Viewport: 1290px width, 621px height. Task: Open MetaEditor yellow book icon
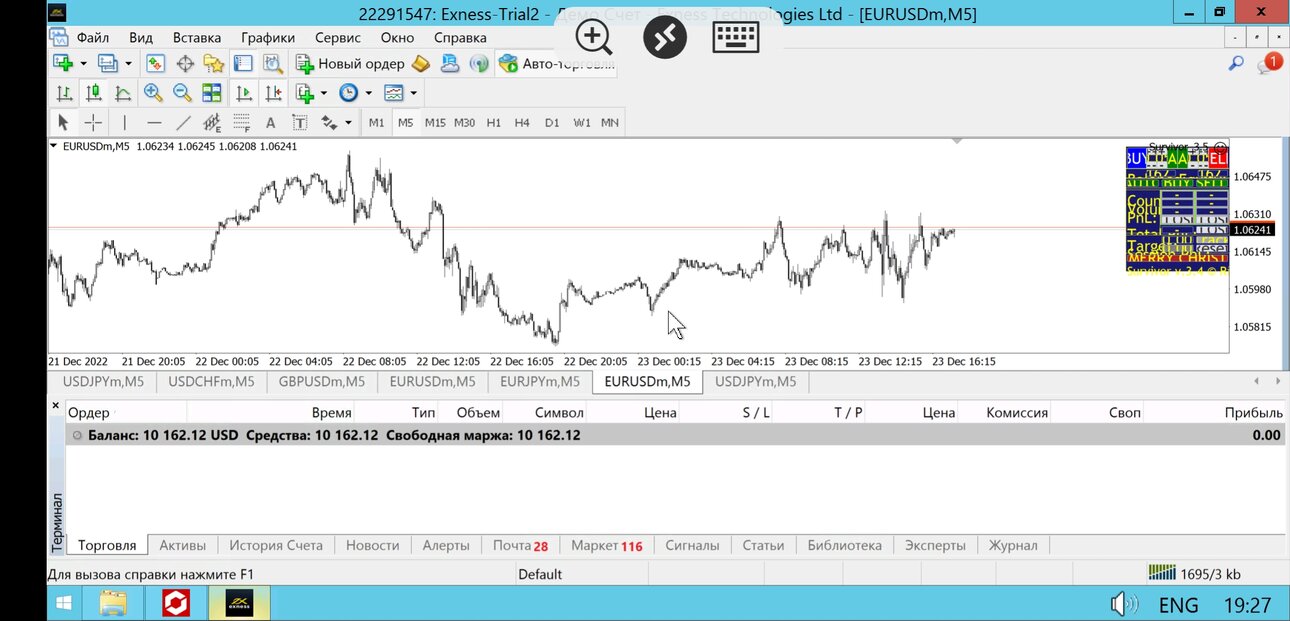[421, 64]
